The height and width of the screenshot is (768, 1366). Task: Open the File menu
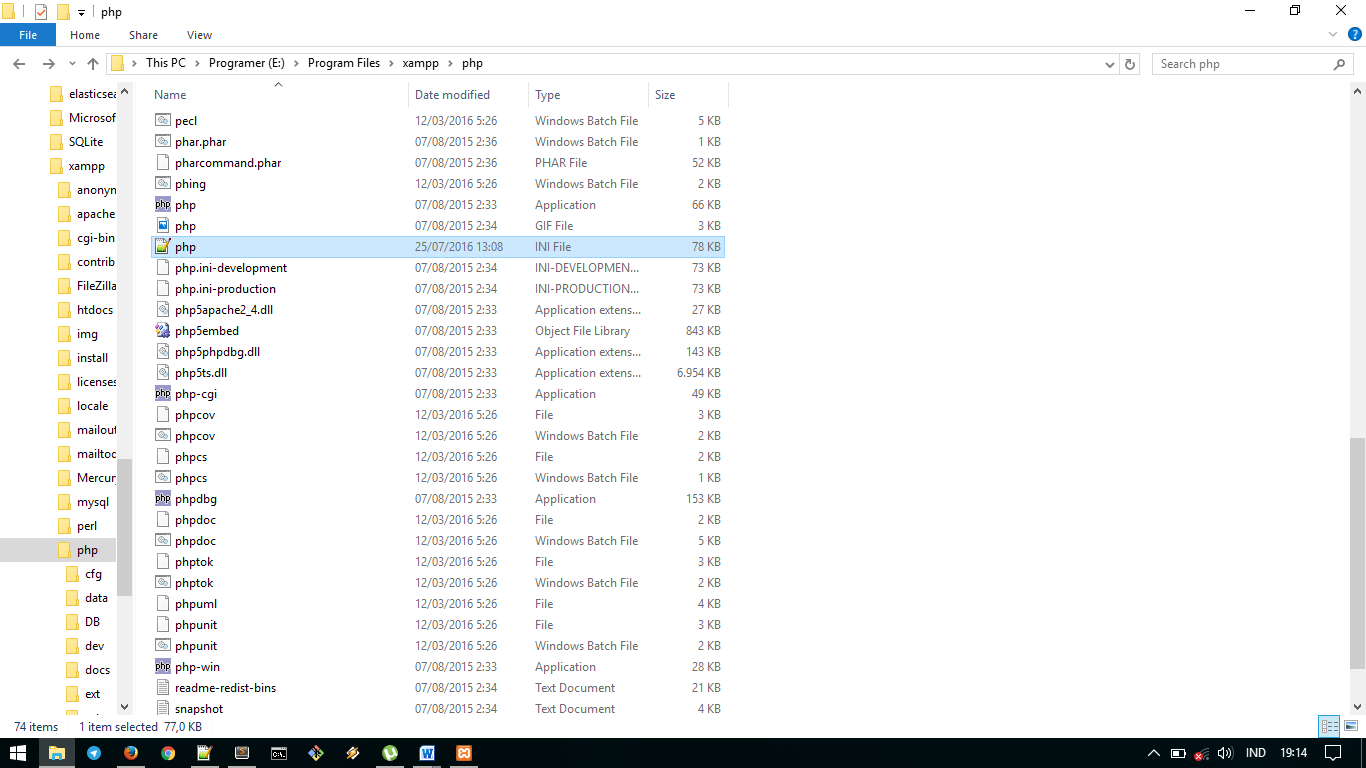coord(28,35)
